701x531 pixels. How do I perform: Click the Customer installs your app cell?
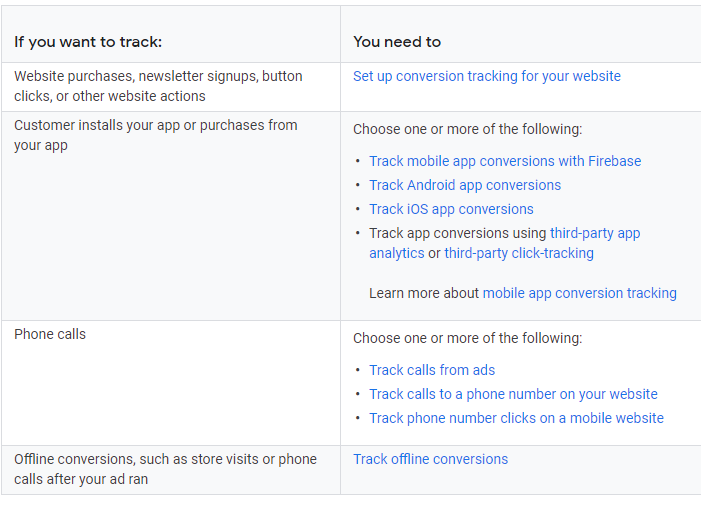coord(155,135)
